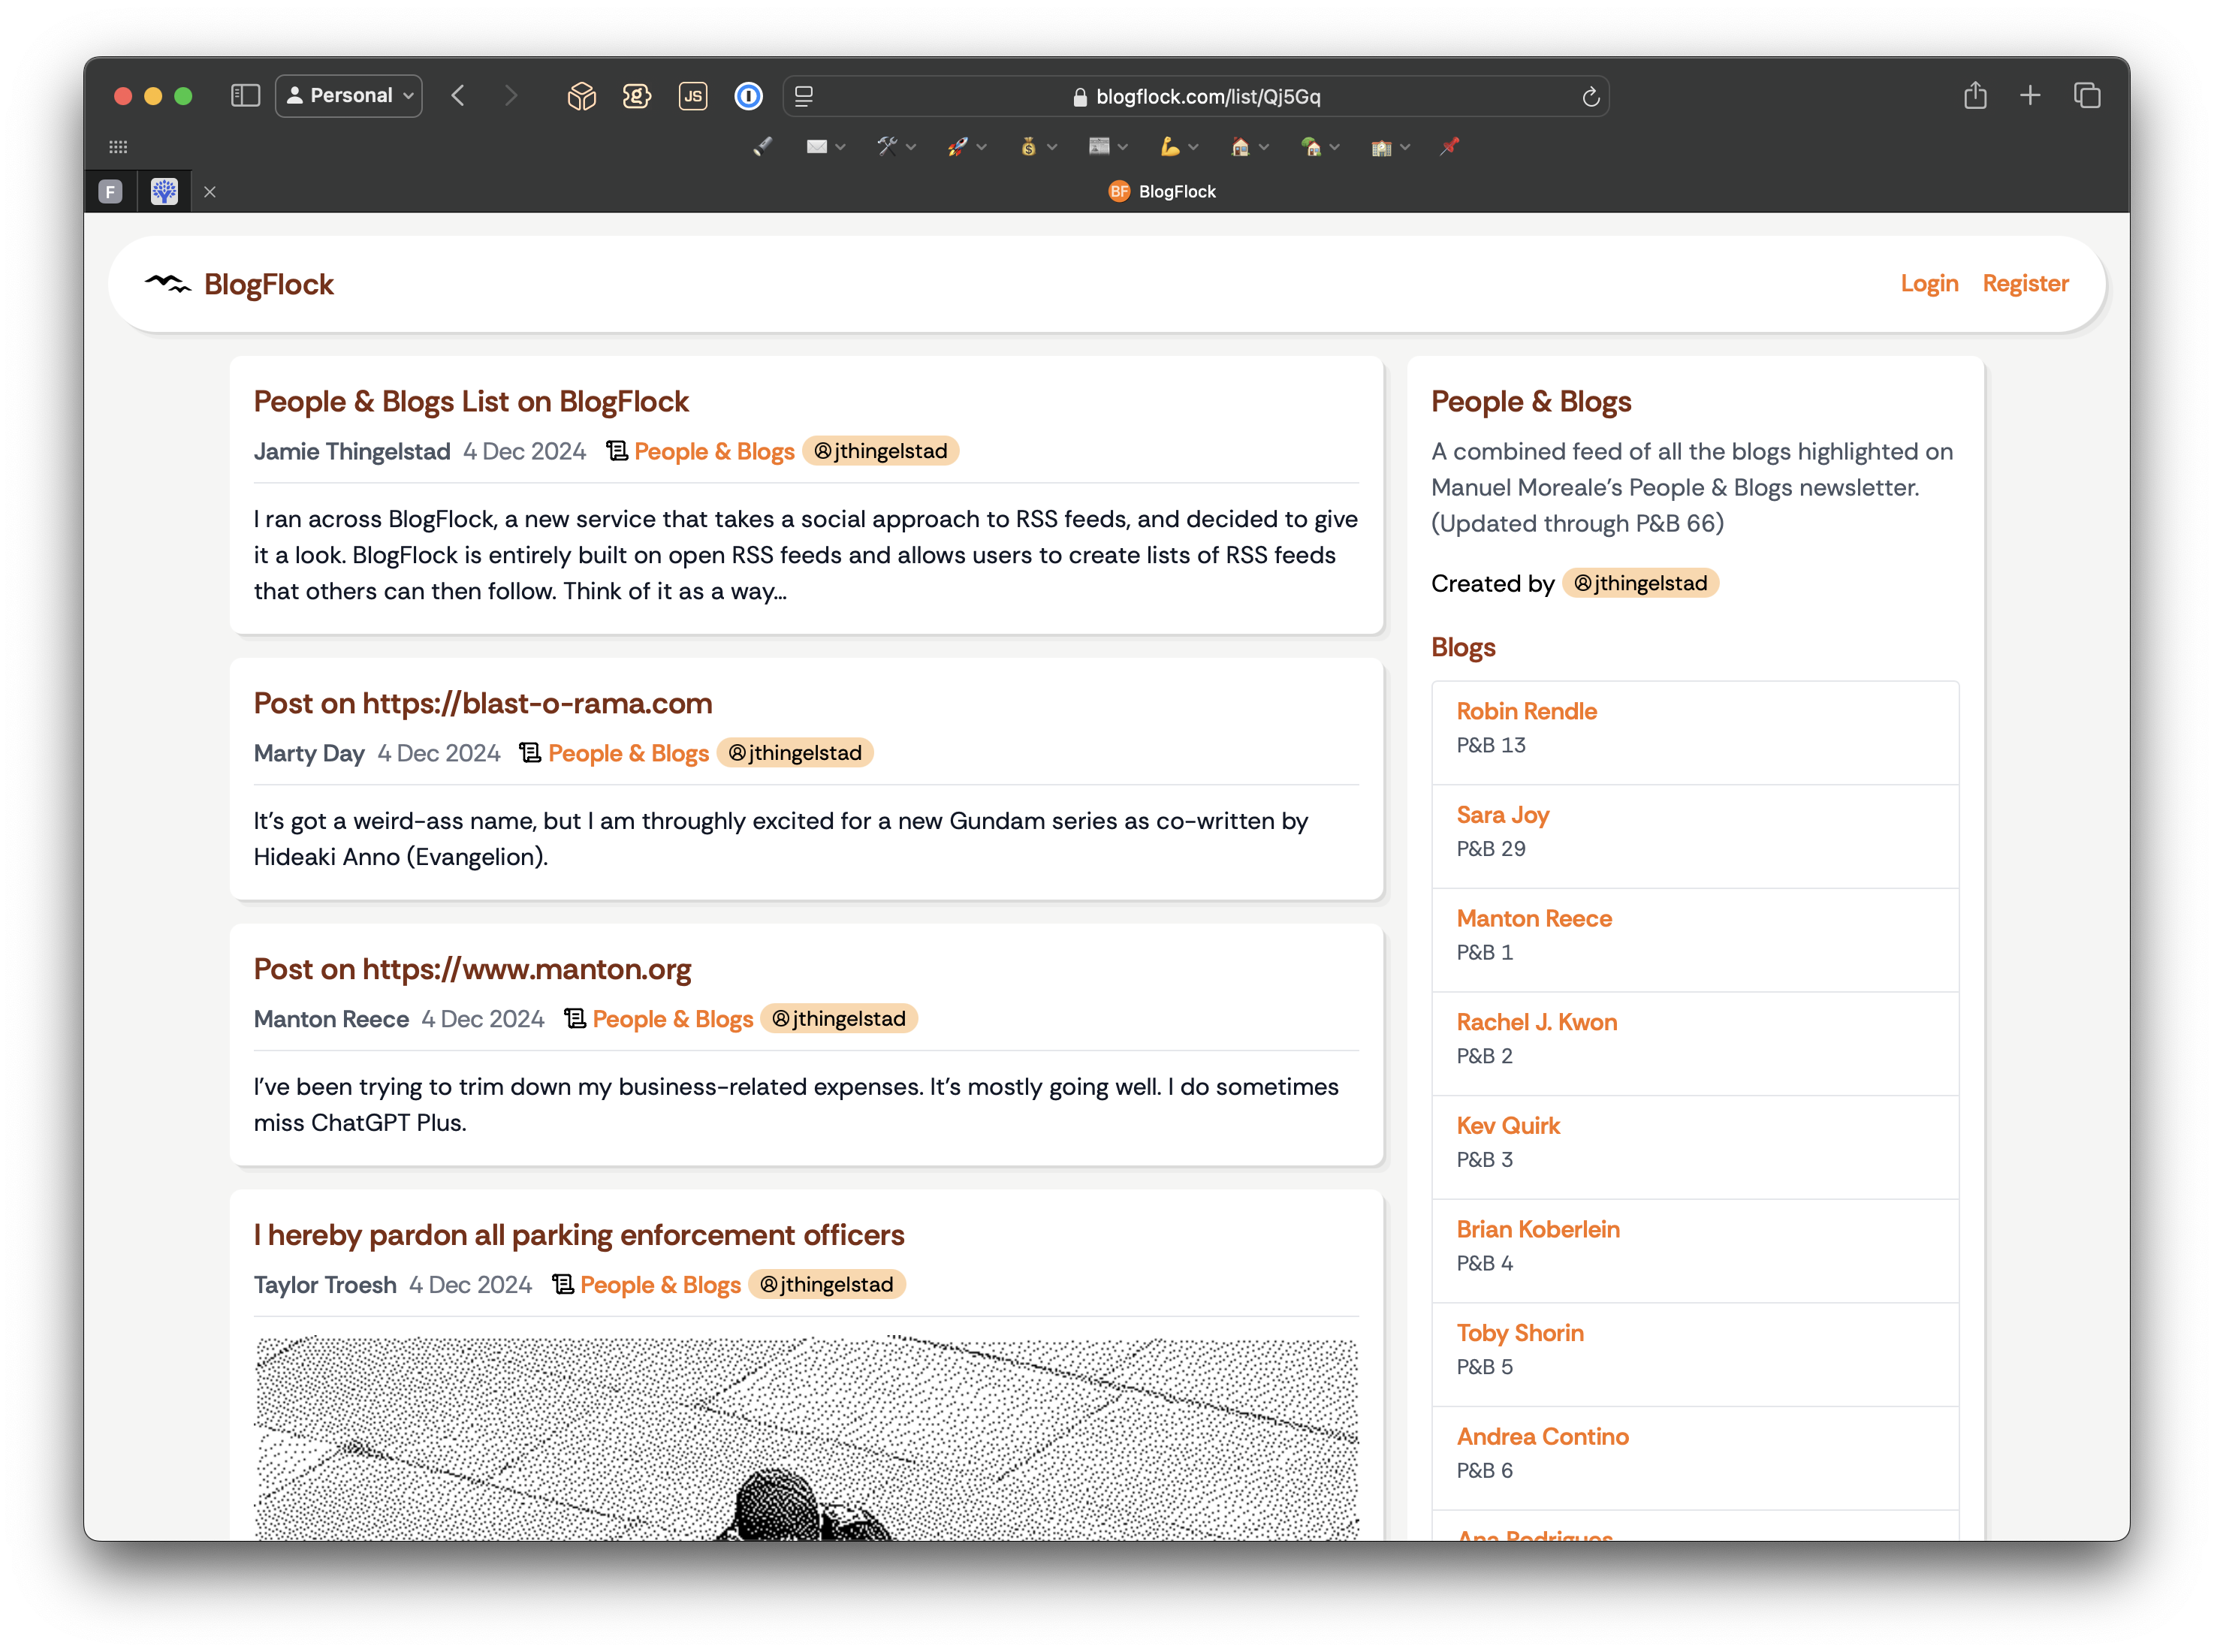Click @jthingelstad tag on Jamie Thingelstad post

coord(880,451)
